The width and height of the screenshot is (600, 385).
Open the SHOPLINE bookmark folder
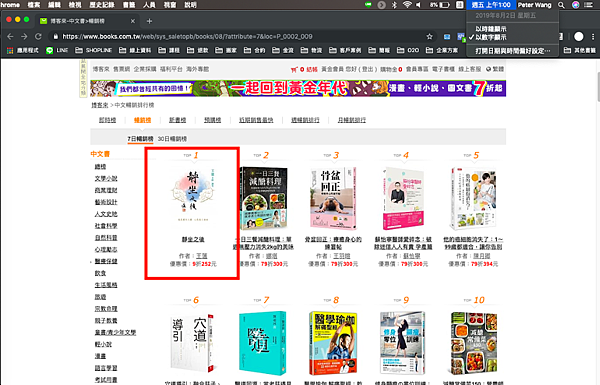(94, 50)
